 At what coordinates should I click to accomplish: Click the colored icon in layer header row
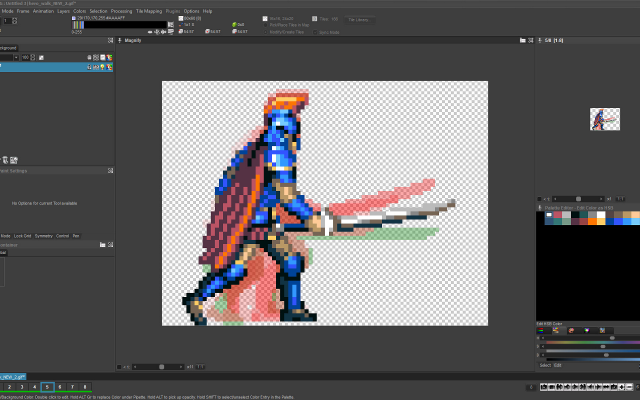coord(109,58)
